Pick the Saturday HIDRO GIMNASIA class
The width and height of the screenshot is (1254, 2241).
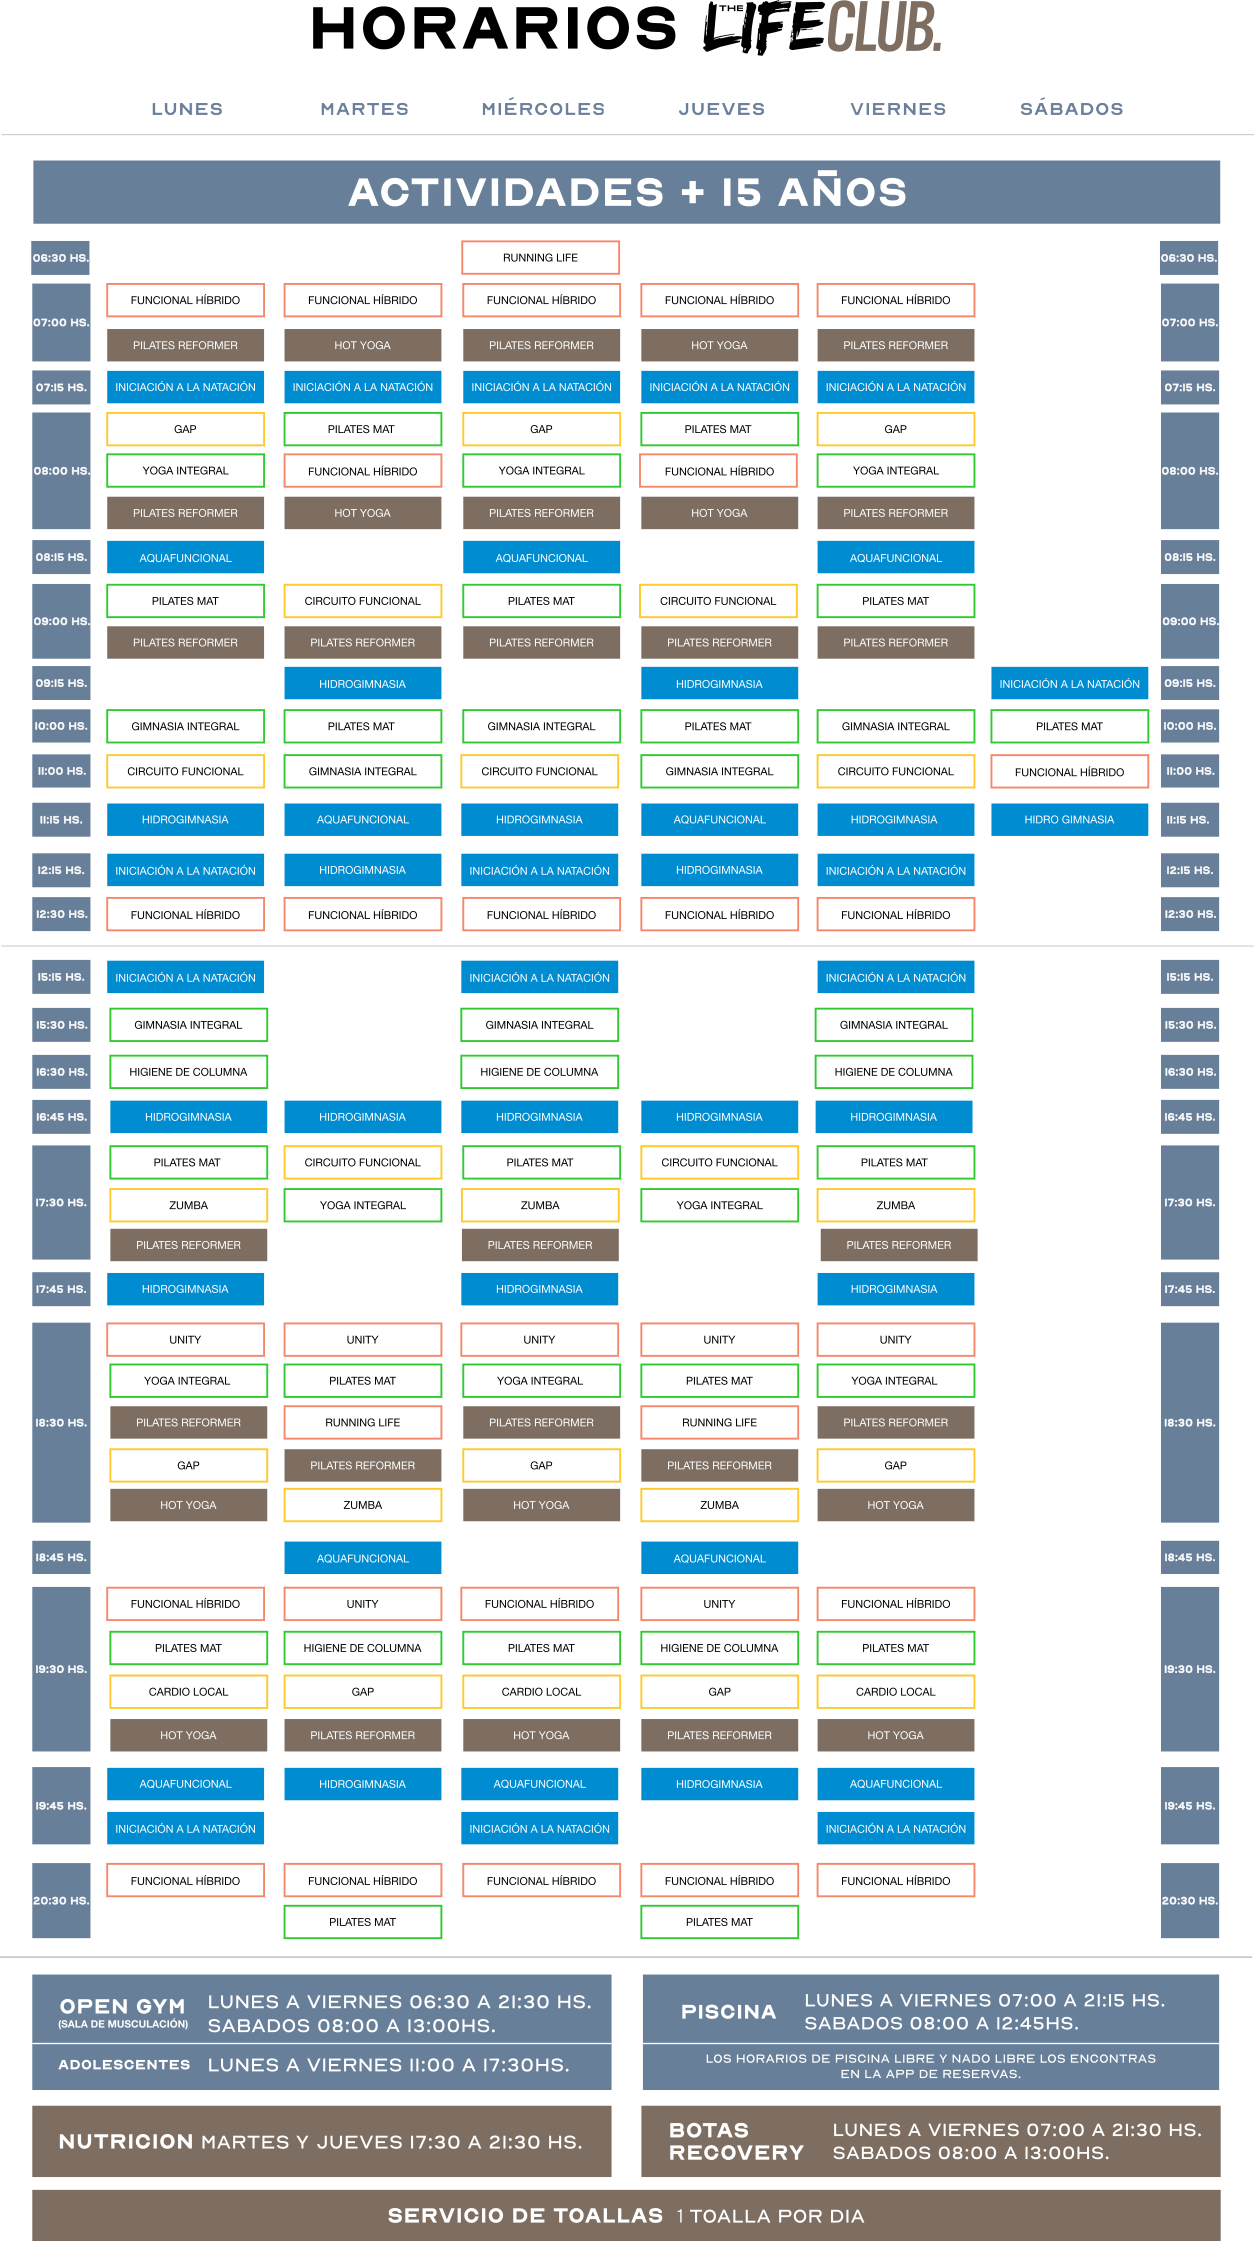coord(1069,820)
